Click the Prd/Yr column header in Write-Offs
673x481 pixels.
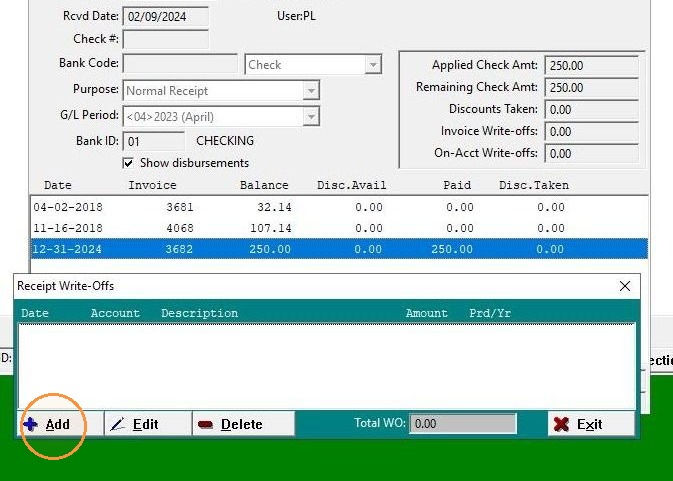(x=490, y=313)
